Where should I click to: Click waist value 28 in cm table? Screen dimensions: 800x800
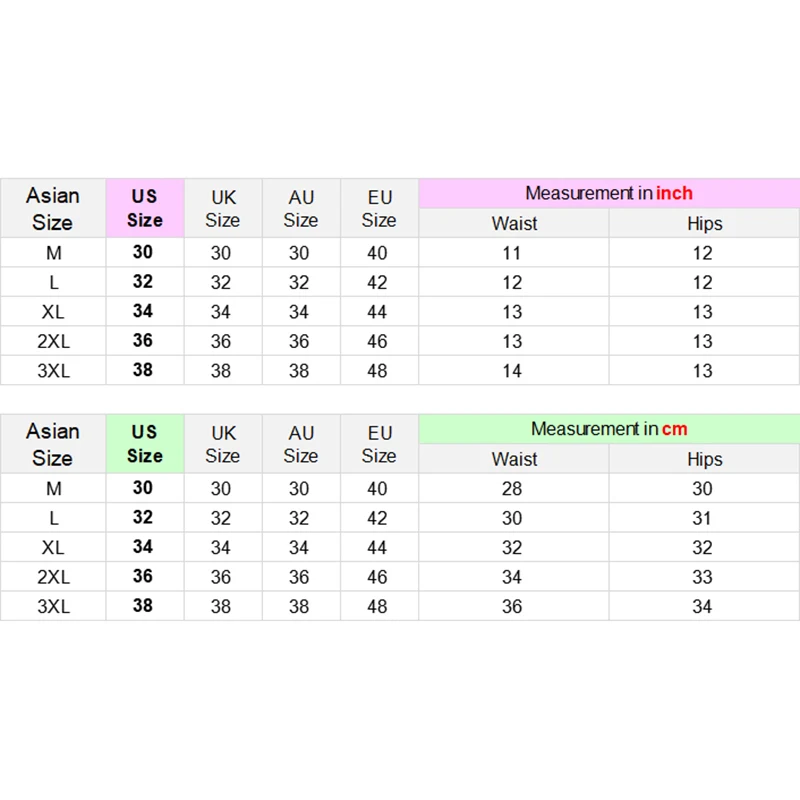pyautogui.click(x=512, y=489)
